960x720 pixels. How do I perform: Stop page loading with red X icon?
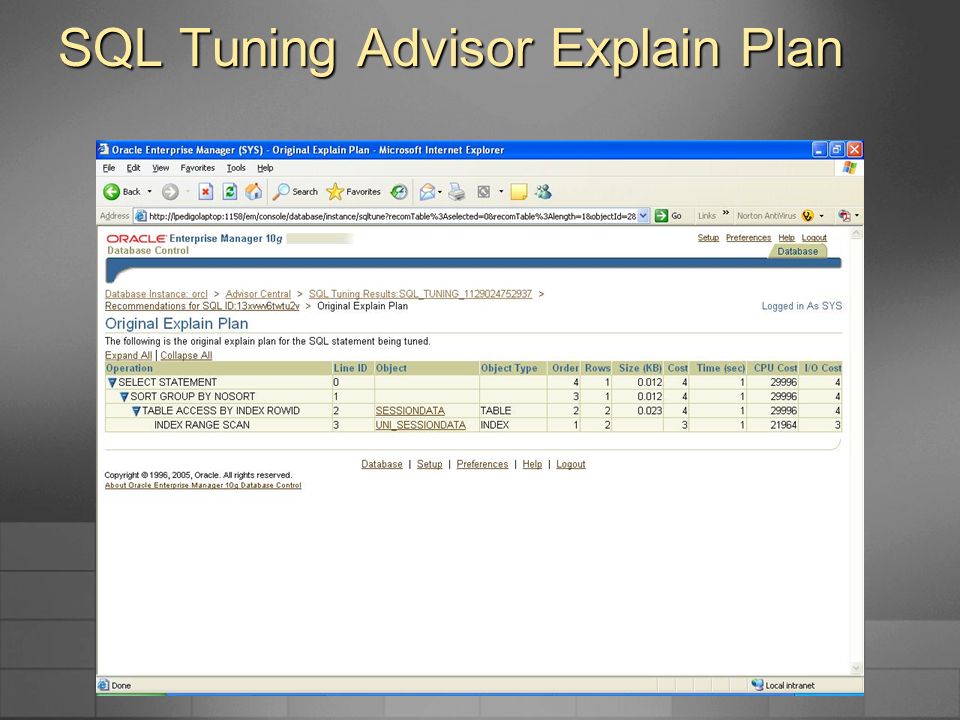point(206,192)
